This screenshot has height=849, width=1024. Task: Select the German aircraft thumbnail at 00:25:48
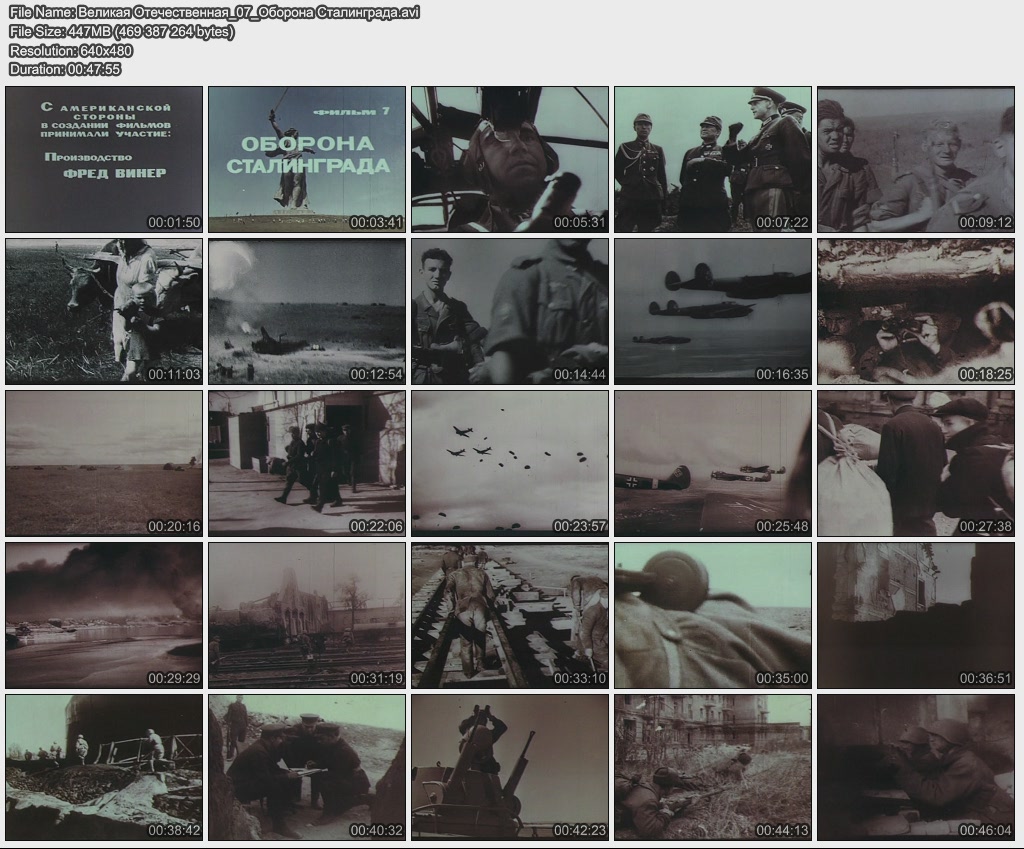[x=713, y=463]
